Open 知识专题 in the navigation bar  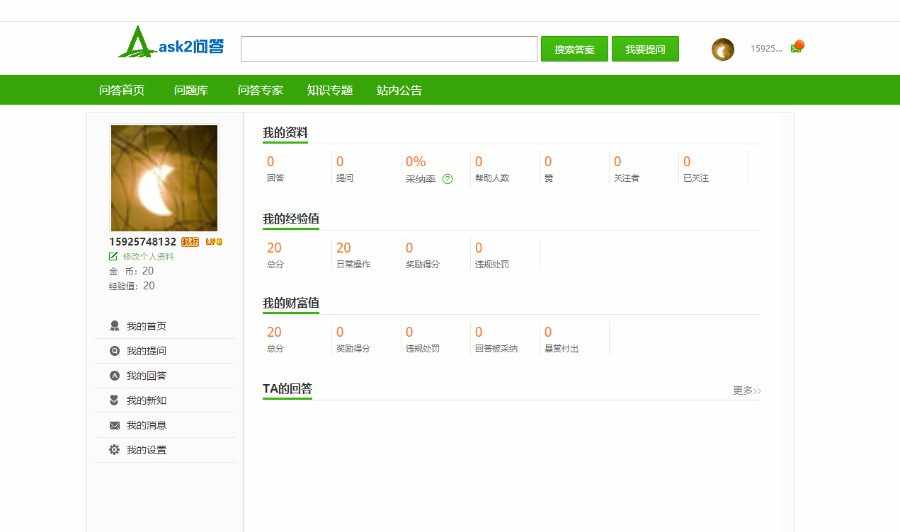point(329,90)
